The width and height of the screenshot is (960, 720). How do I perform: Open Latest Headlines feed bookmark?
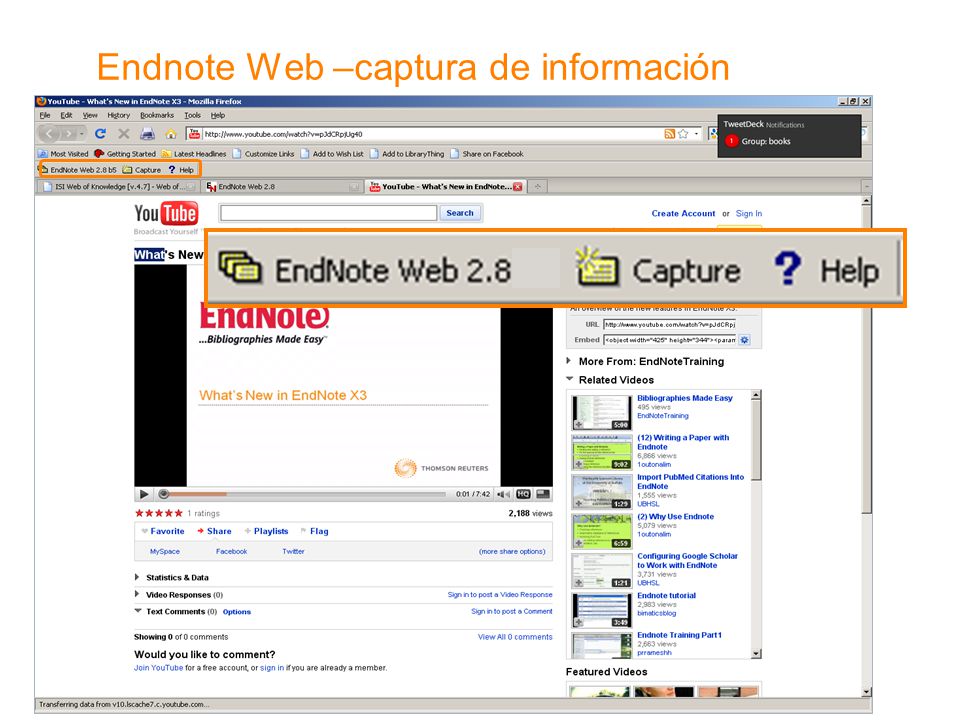tap(194, 154)
